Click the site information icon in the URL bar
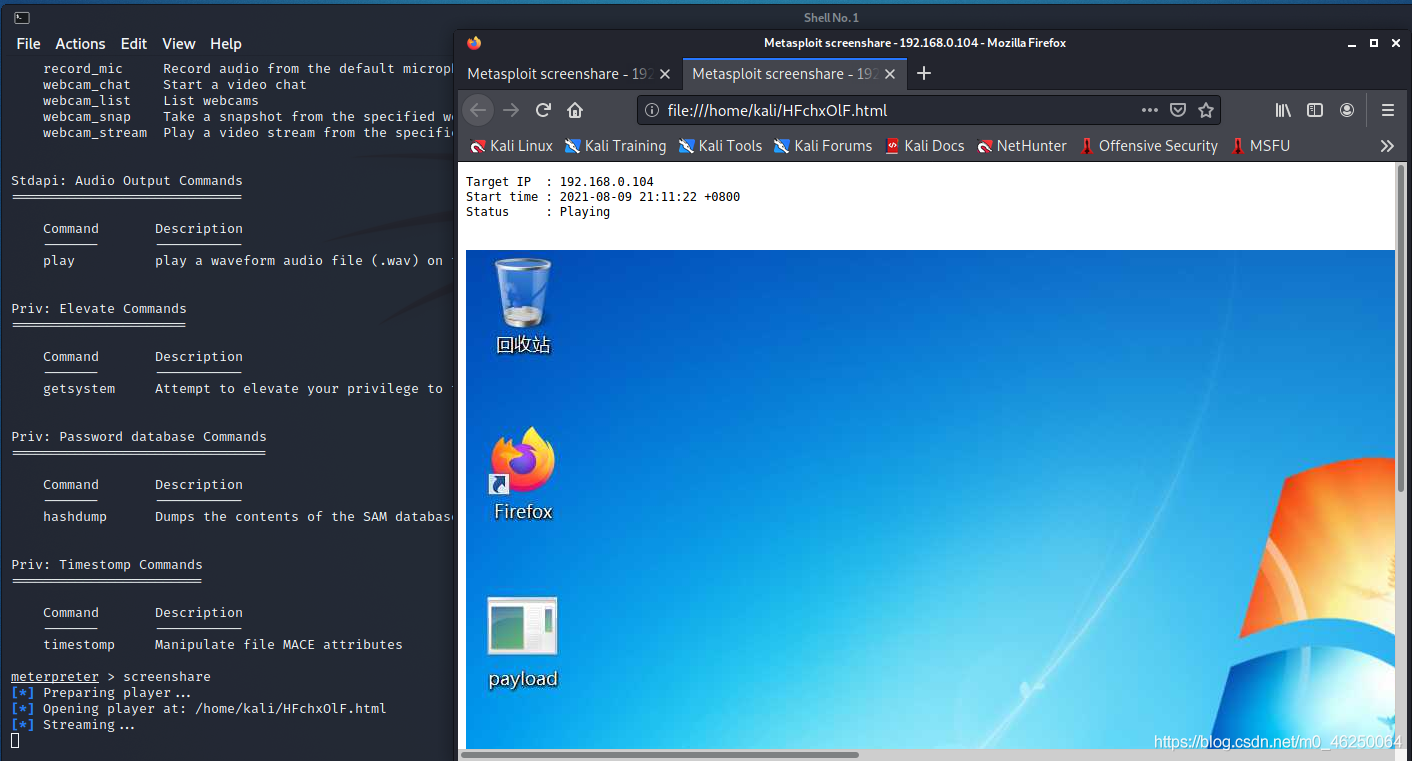Image resolution: width=1412 pixels, height=761 pixels. click(x=652, y=110)
